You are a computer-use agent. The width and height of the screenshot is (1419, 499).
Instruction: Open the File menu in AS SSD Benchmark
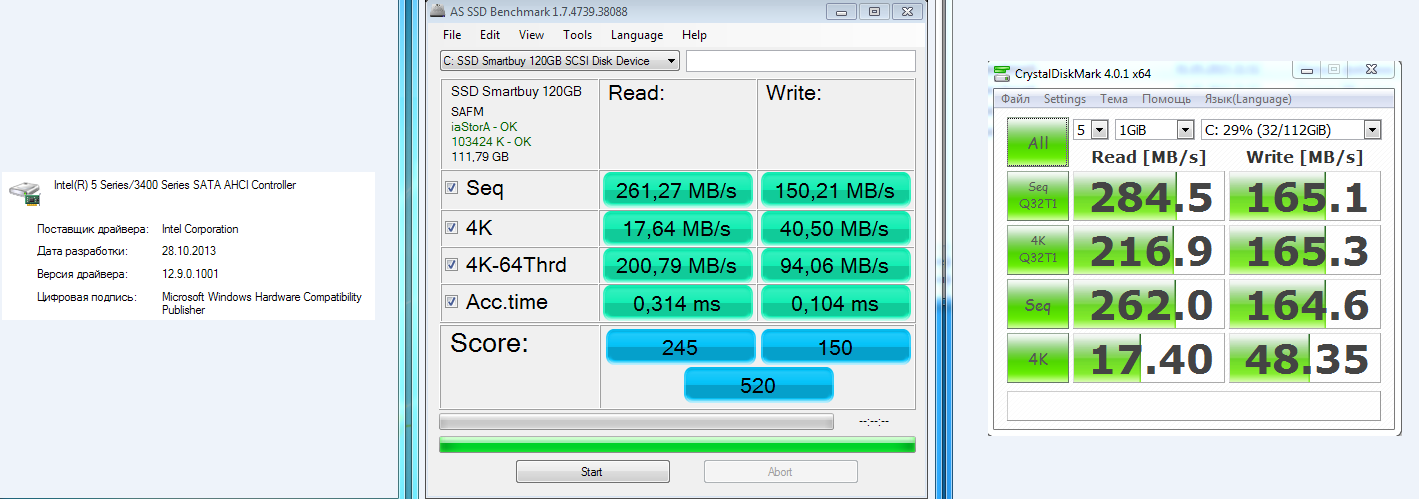(x=452, y=35)
